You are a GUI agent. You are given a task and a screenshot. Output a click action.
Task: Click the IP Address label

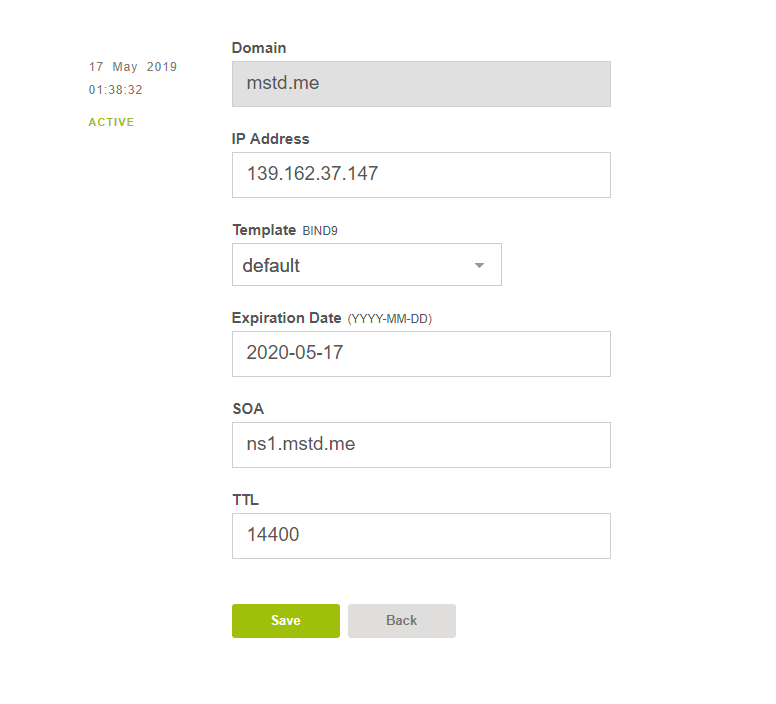pyautogui.click(x=270, y=139)
